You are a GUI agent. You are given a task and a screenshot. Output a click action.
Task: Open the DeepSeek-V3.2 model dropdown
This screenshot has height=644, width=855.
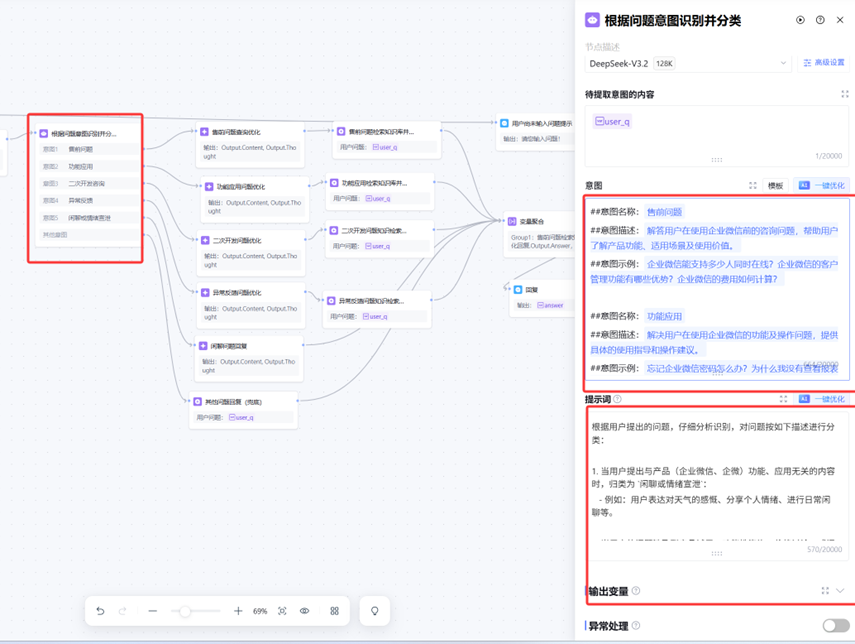coord(688,63)
